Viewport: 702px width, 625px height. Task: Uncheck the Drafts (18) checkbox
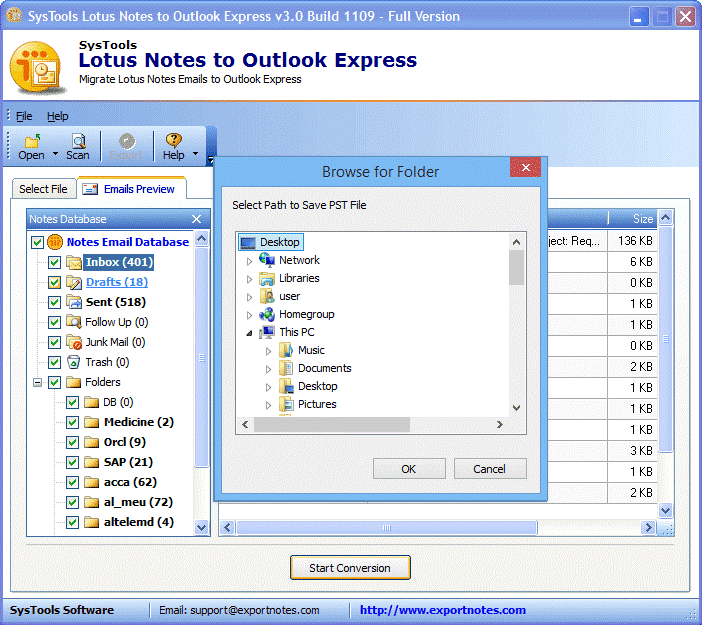tap(54, 283)
